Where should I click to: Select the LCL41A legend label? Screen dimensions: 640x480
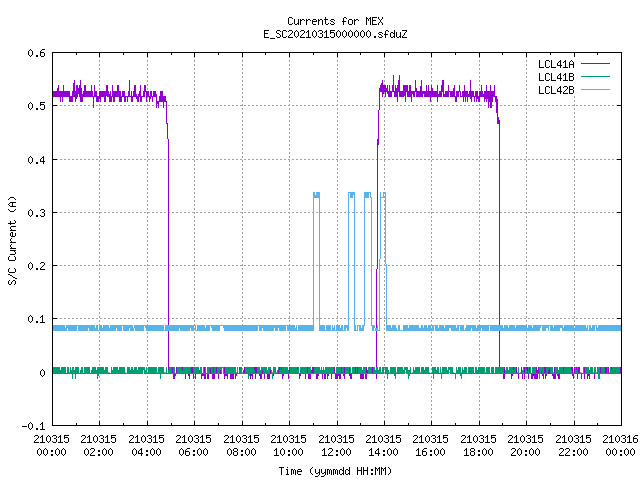556,64
